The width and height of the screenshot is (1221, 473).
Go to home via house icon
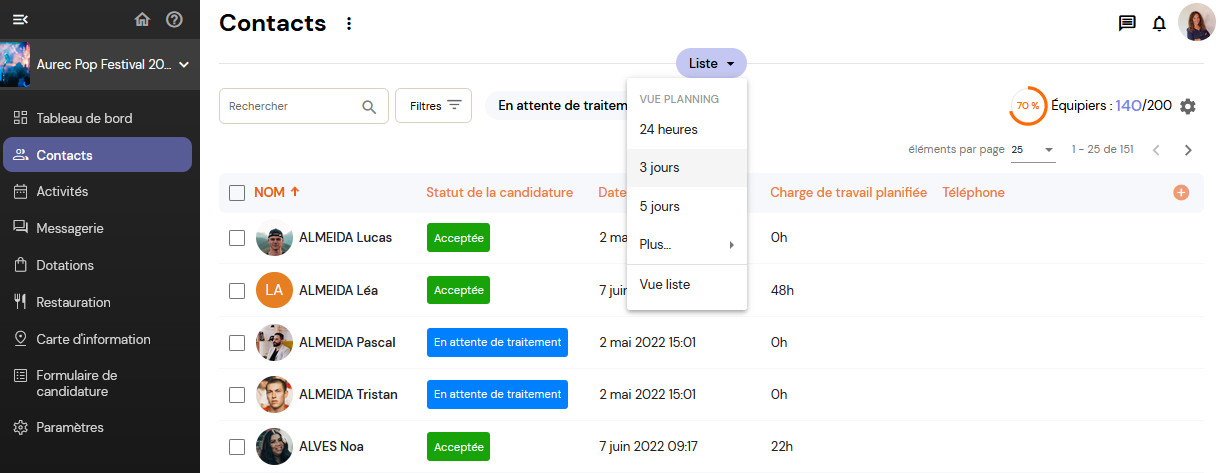(x=142, y=19)
